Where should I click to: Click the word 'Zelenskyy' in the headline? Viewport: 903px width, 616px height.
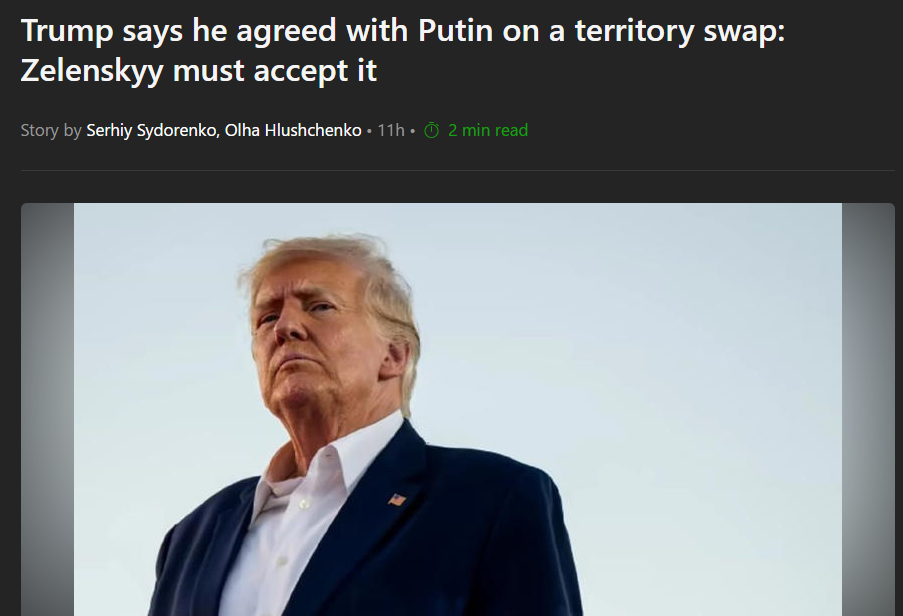92,71
